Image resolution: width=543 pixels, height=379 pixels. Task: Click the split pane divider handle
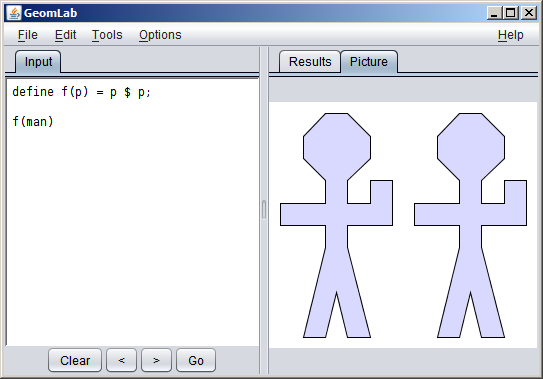click(x=264, y=210)
